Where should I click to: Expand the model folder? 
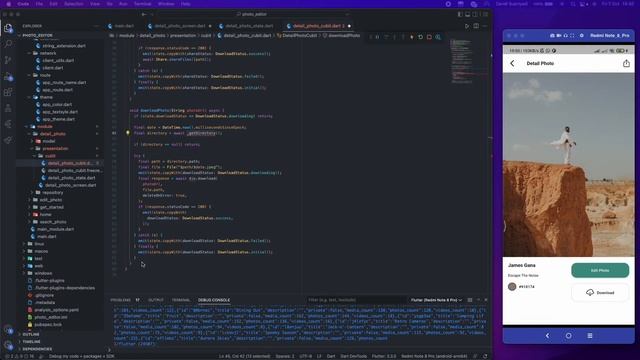point(49,141)
